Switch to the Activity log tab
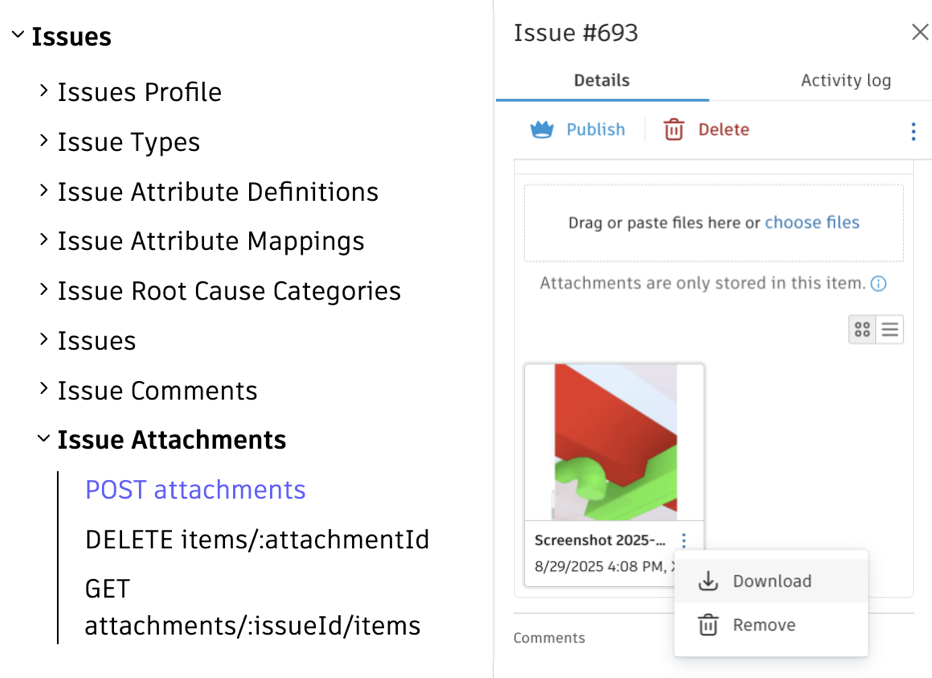 (x=845, y=81)
